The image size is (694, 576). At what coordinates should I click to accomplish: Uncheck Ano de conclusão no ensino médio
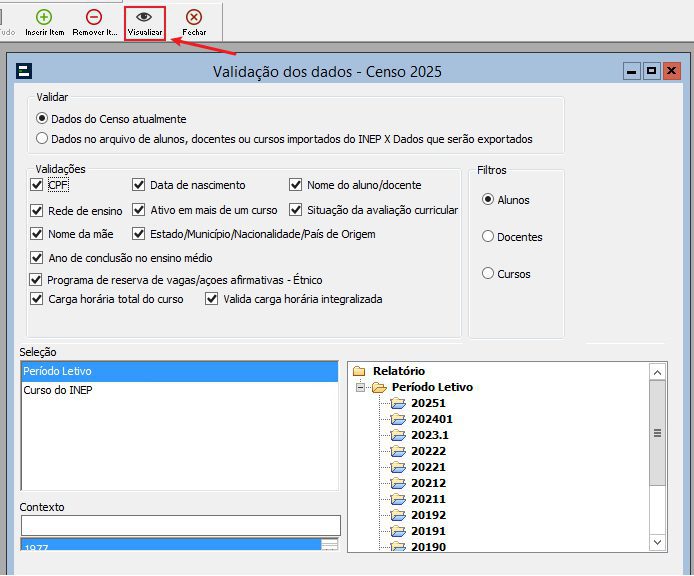[x=36, y=257]
